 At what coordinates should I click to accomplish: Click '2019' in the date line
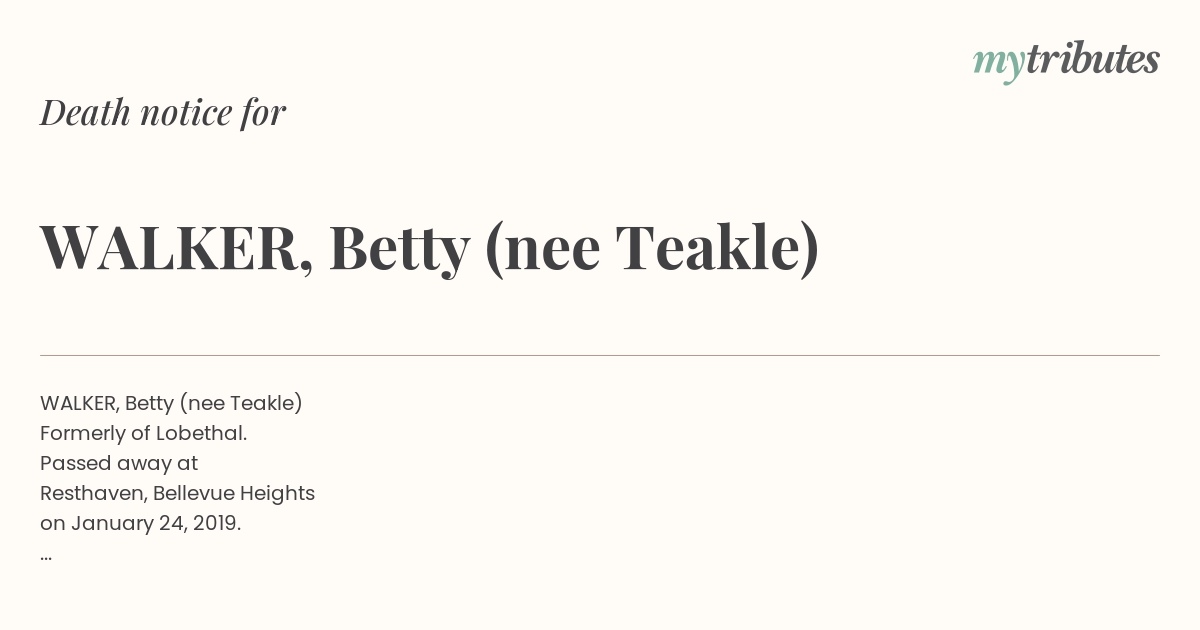click(x=217, y=523)
